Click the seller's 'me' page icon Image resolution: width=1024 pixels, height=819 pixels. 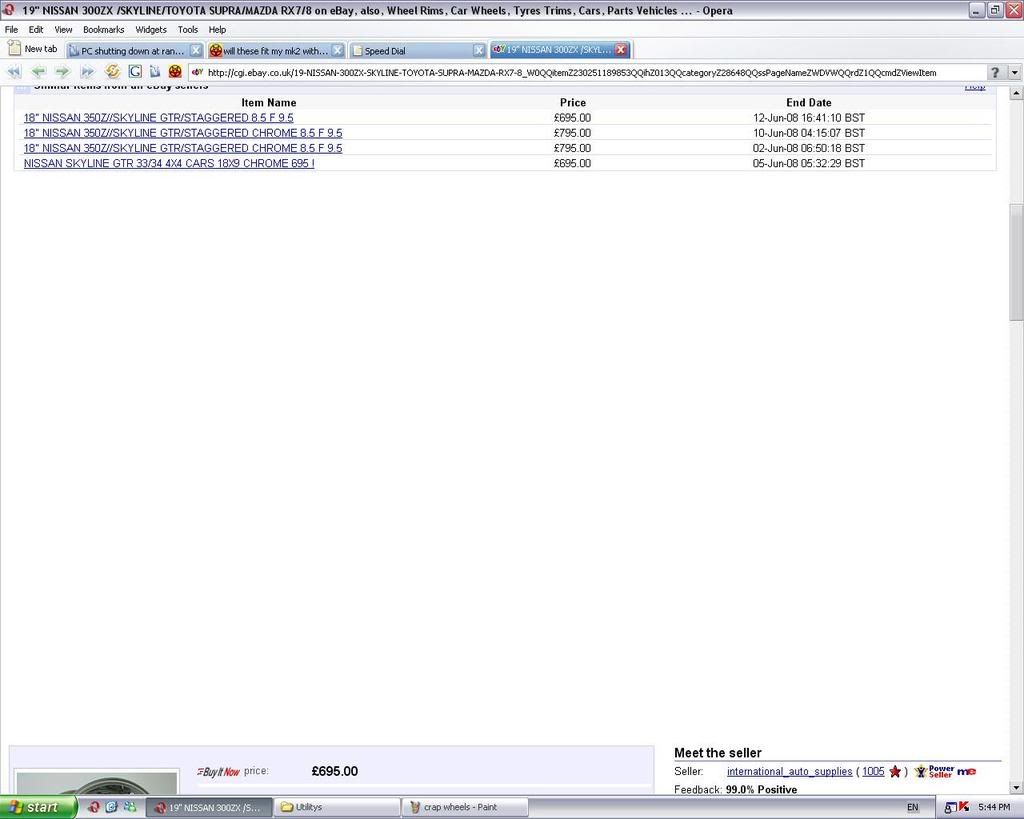(967, 771)
